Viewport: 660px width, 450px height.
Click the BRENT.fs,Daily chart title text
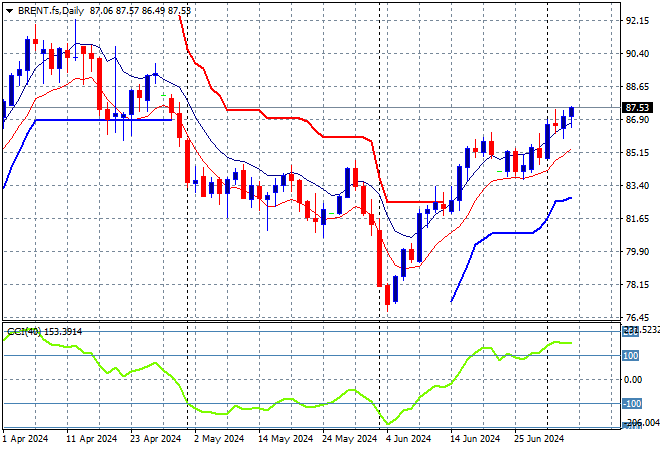51,11
